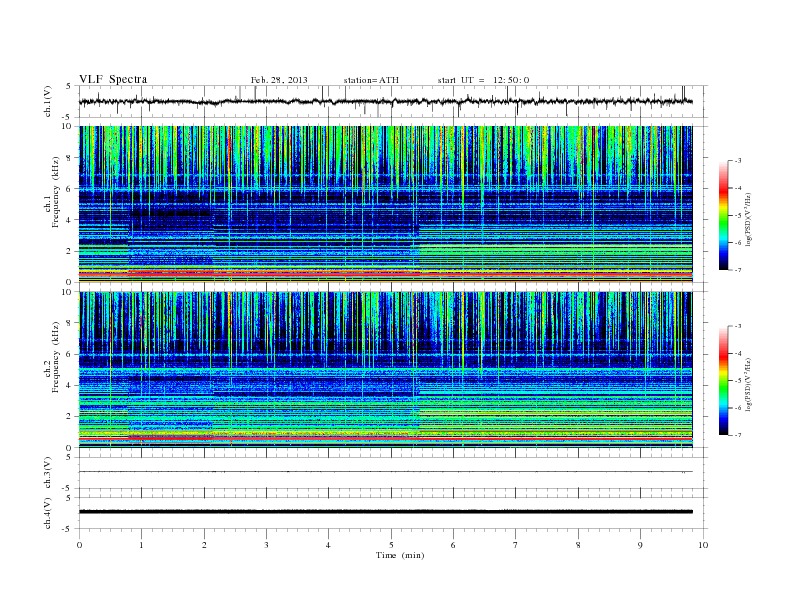Click the ch.1 voltage waveform trace
The width and height of the screenshot is (792, 612).
coord(385,101)
